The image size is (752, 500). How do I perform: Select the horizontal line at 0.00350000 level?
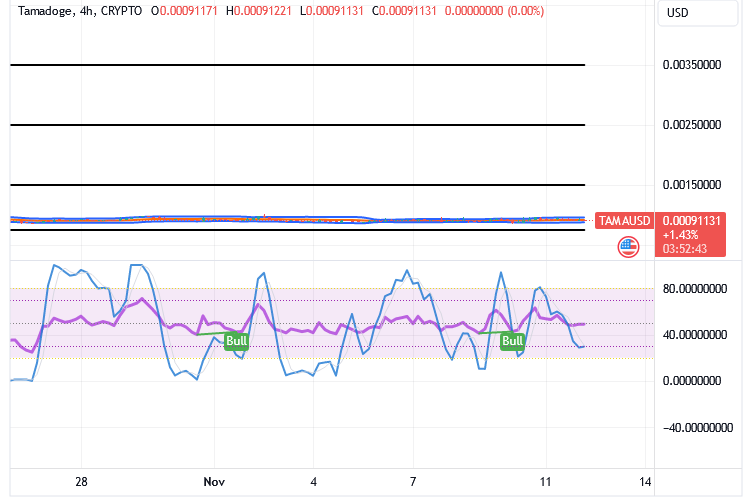pos(297,65)
